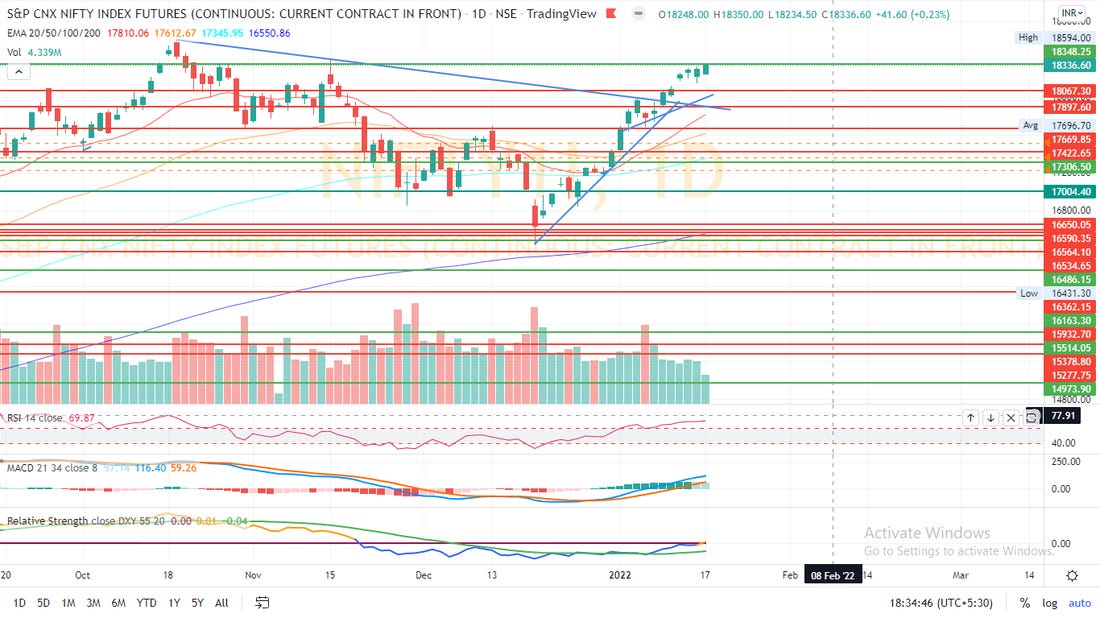1100x618 pixels.
Task: Select the RSI 14 close legend
Action: (34, 418)
